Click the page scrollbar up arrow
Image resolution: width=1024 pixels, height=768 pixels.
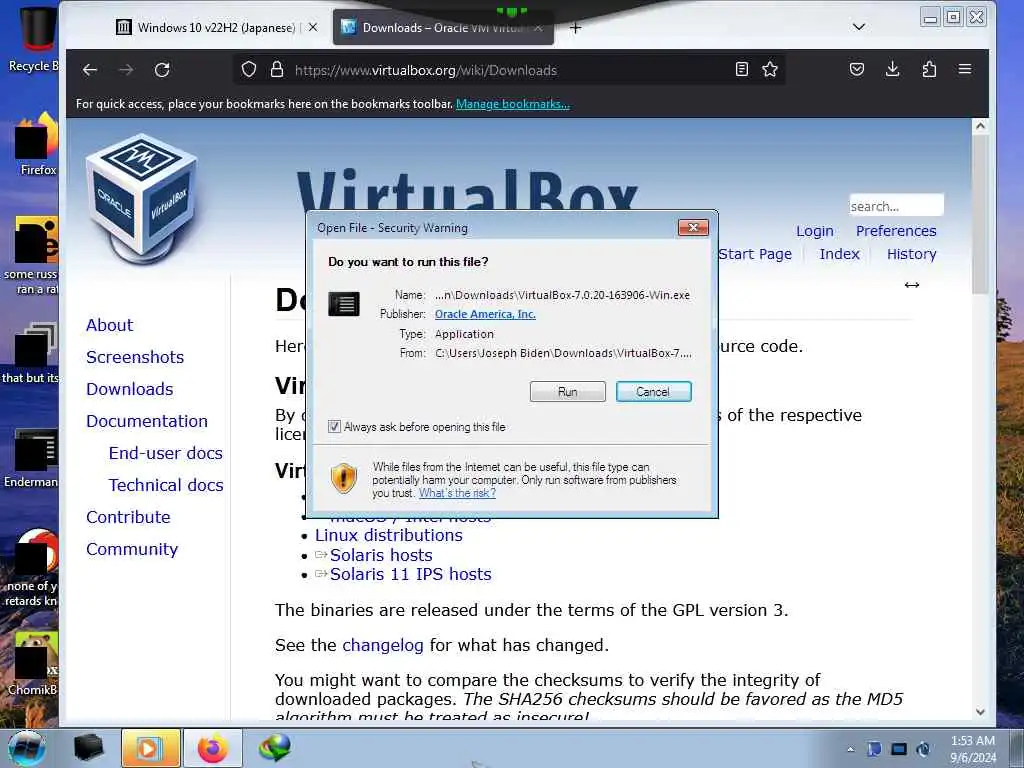980,127
